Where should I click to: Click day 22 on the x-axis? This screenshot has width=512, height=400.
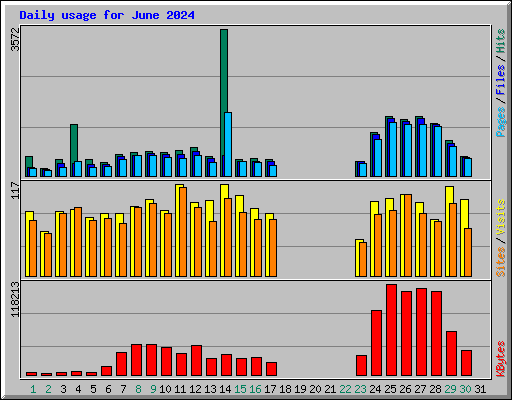coord(345,389)
